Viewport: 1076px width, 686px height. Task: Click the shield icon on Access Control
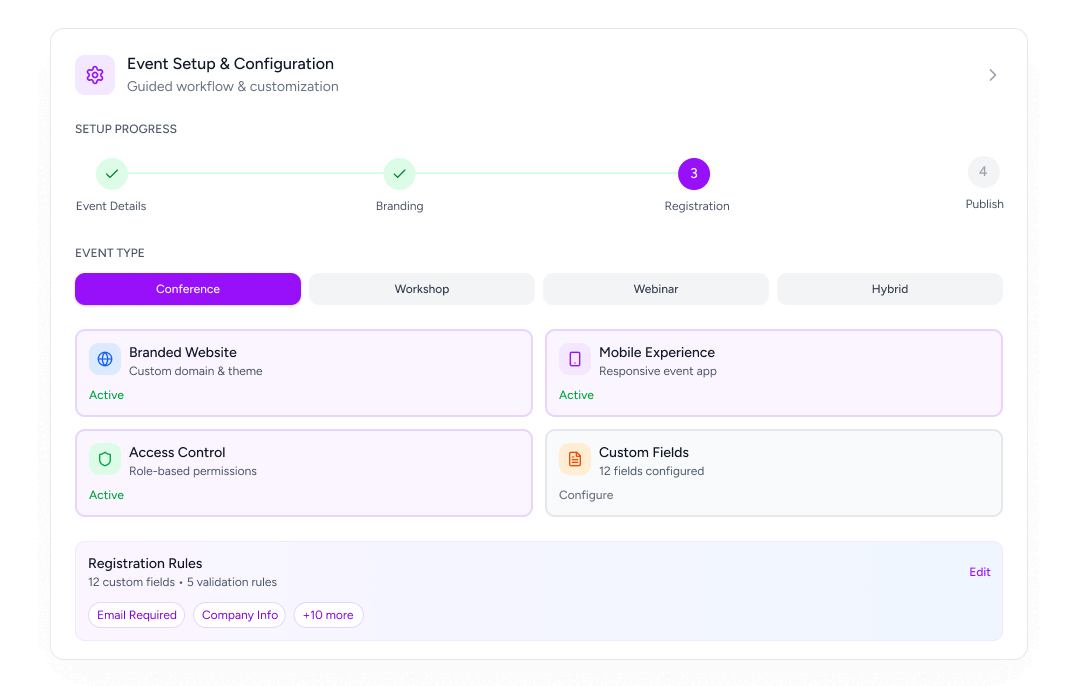105,459
